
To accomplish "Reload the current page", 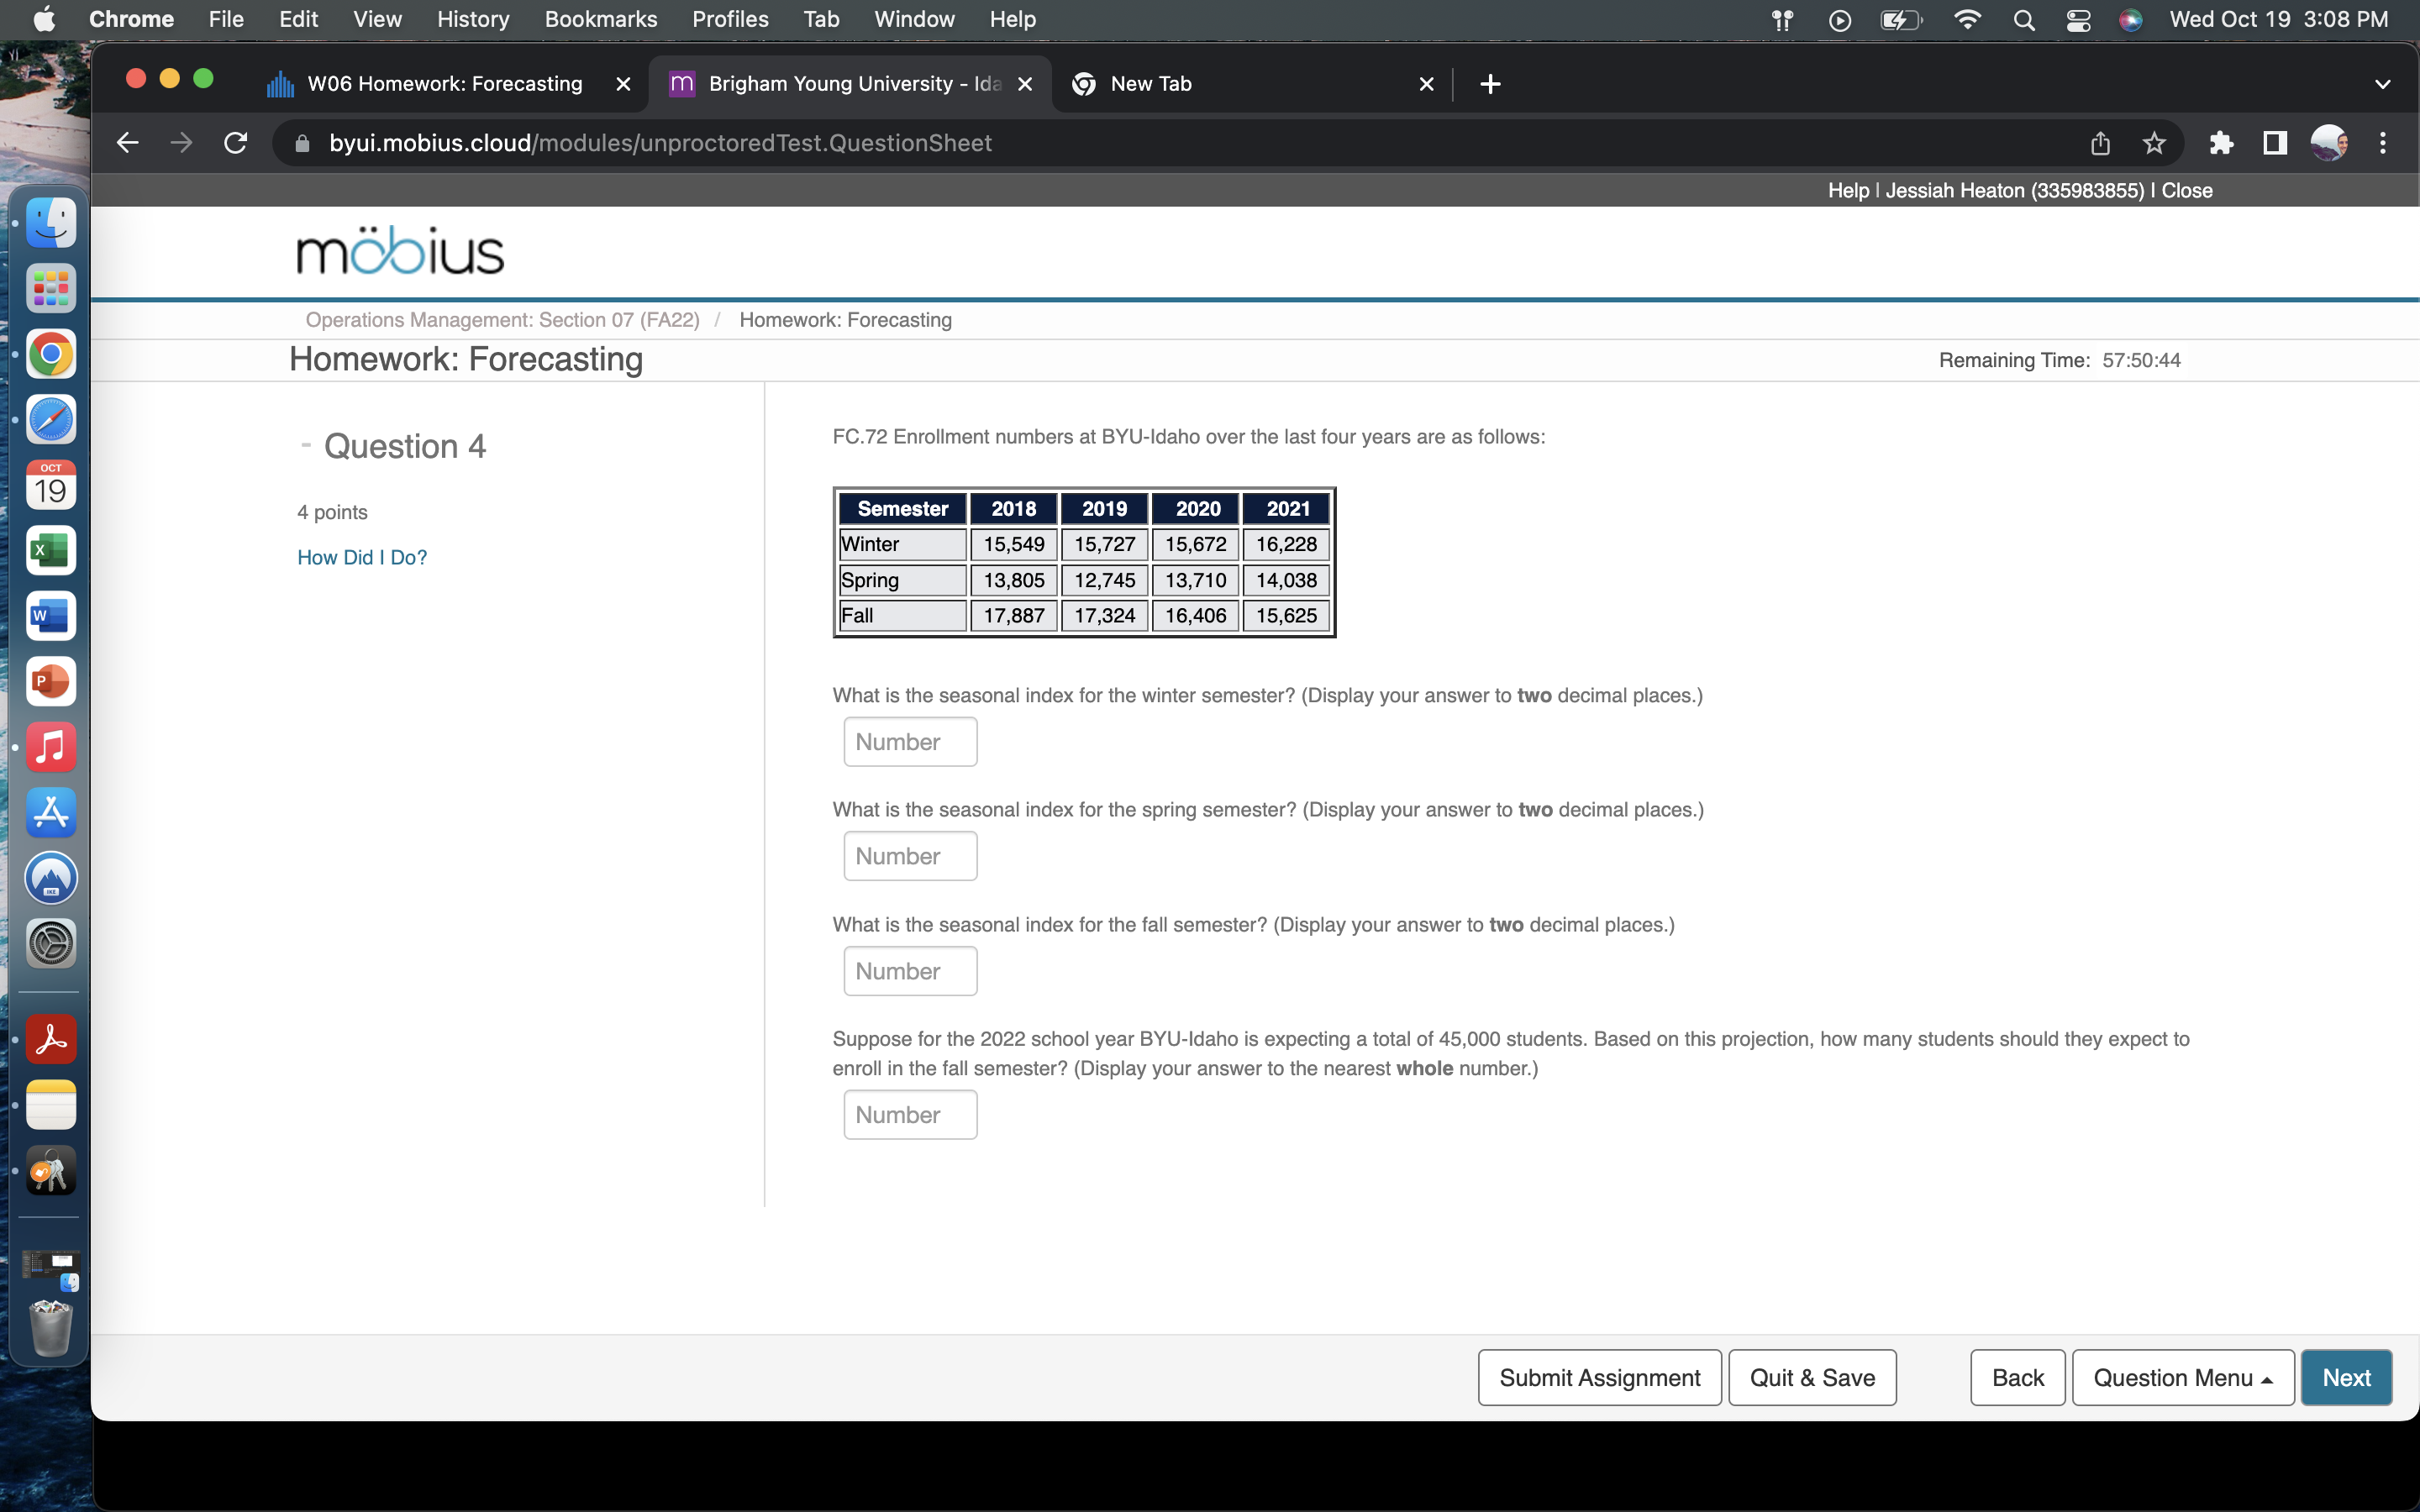I will pos(235,142).
